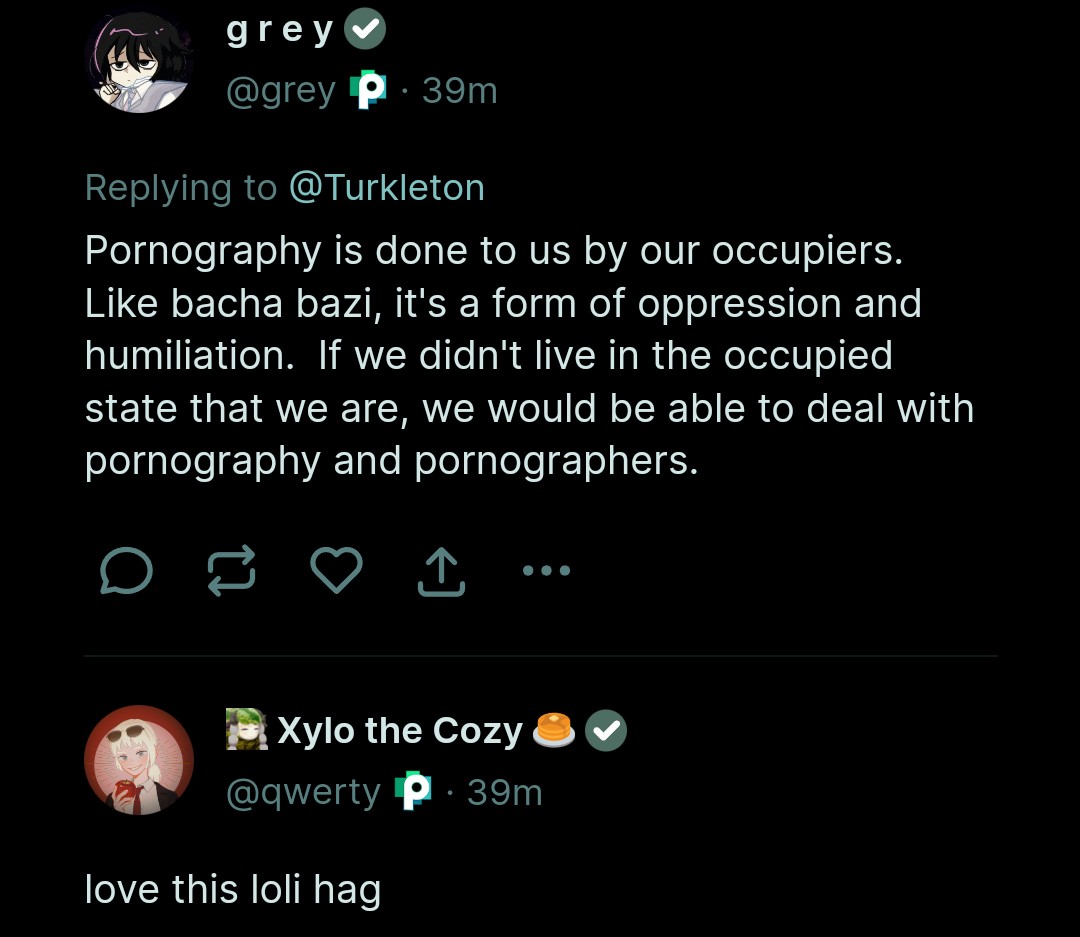This screenshot has width=1080, height=937.
Task: Click the pancake emoji after Xylo's name
Action: click(x=554, y=731)
